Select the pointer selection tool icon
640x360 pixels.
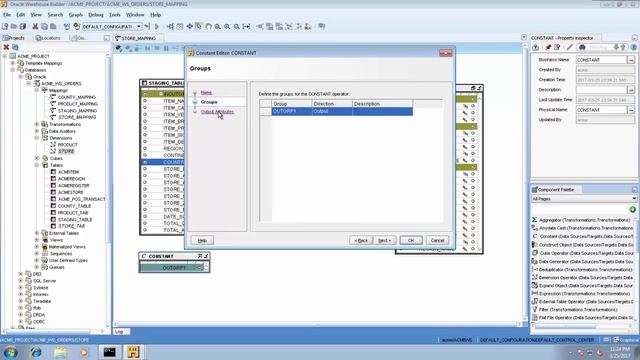coord(199,27)
